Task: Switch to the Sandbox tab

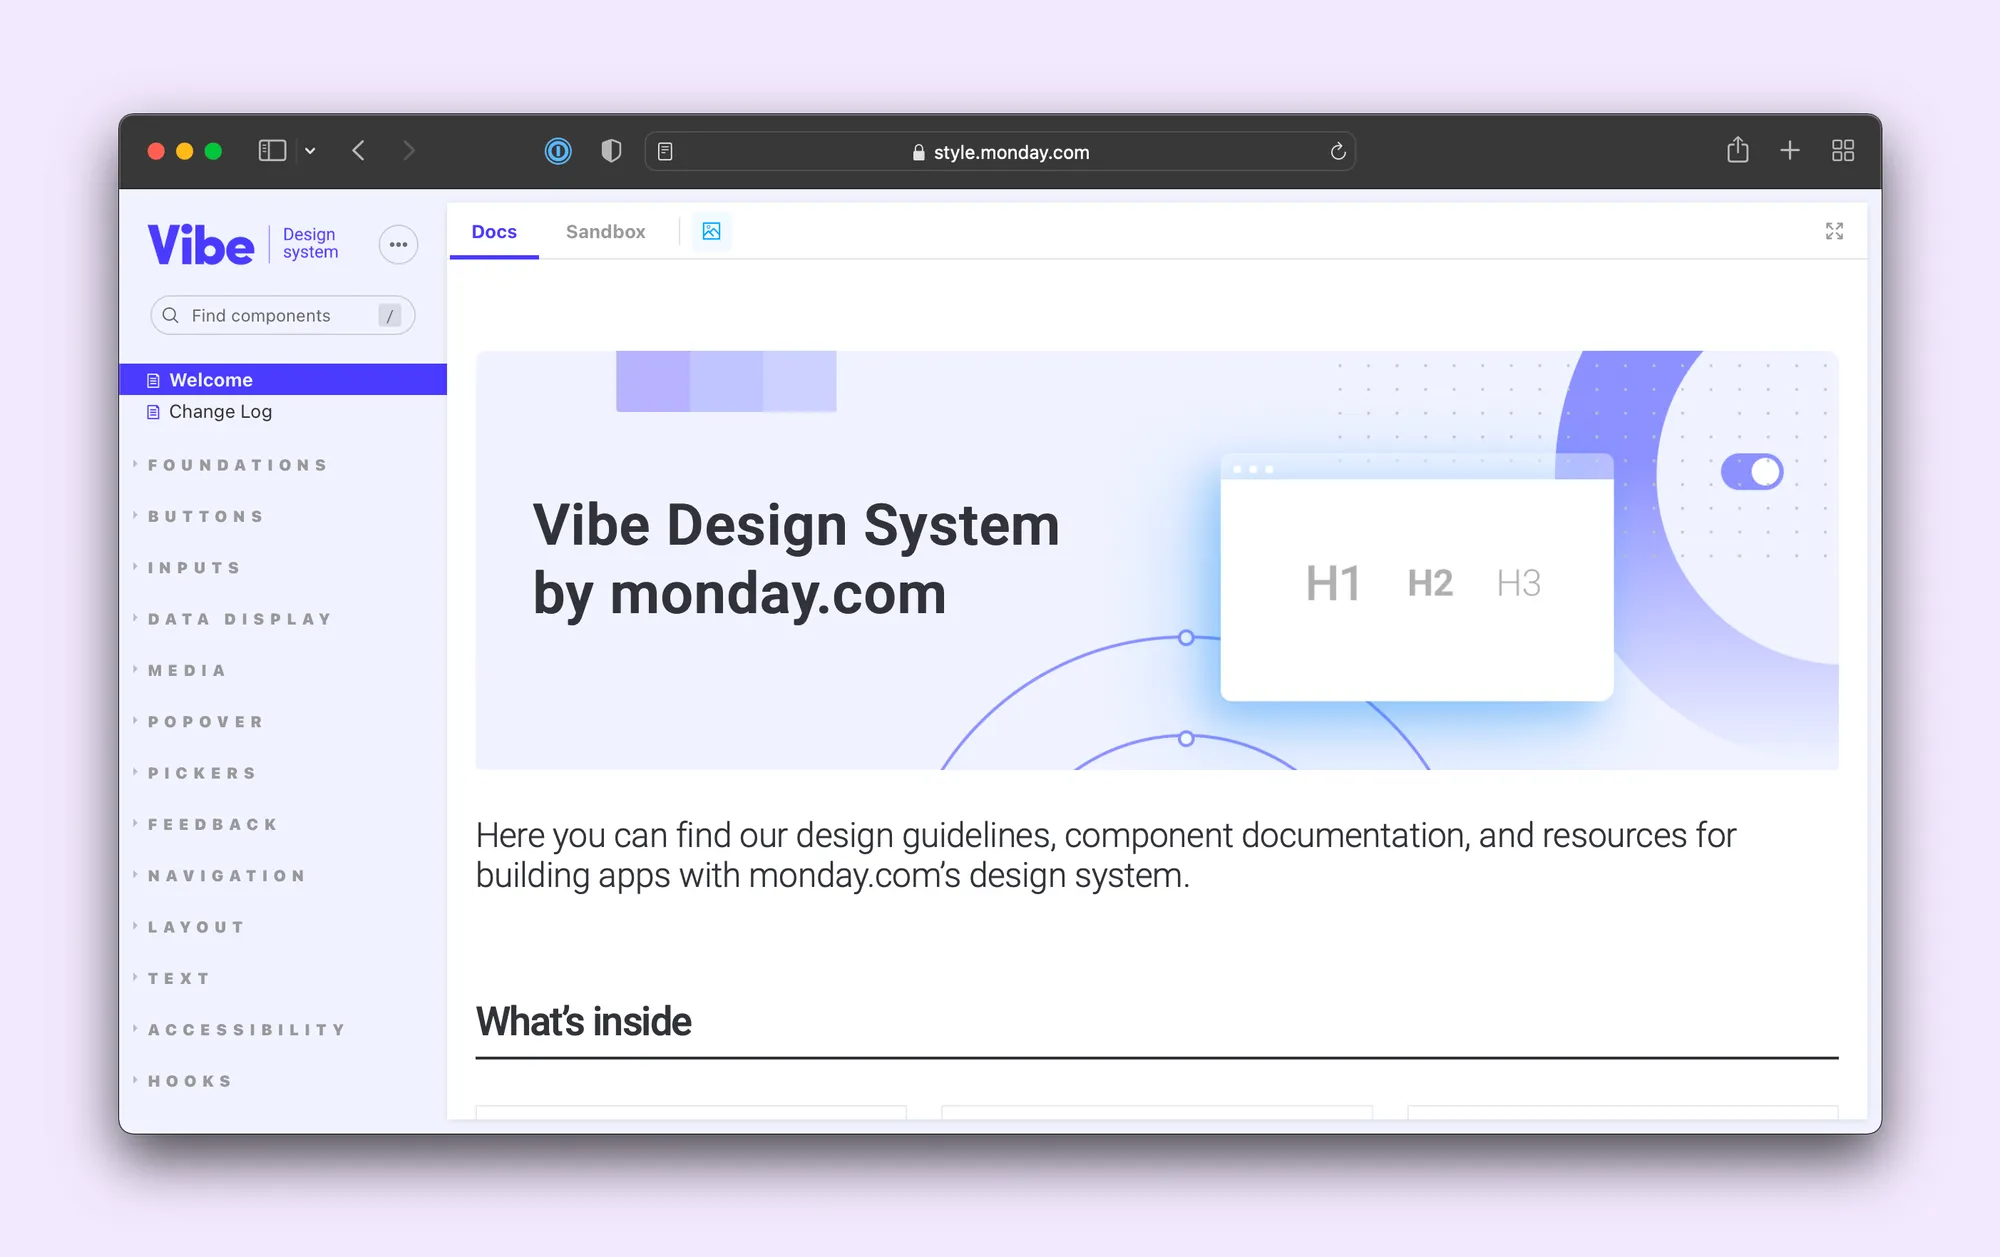Action: click(x=605, y=231)
